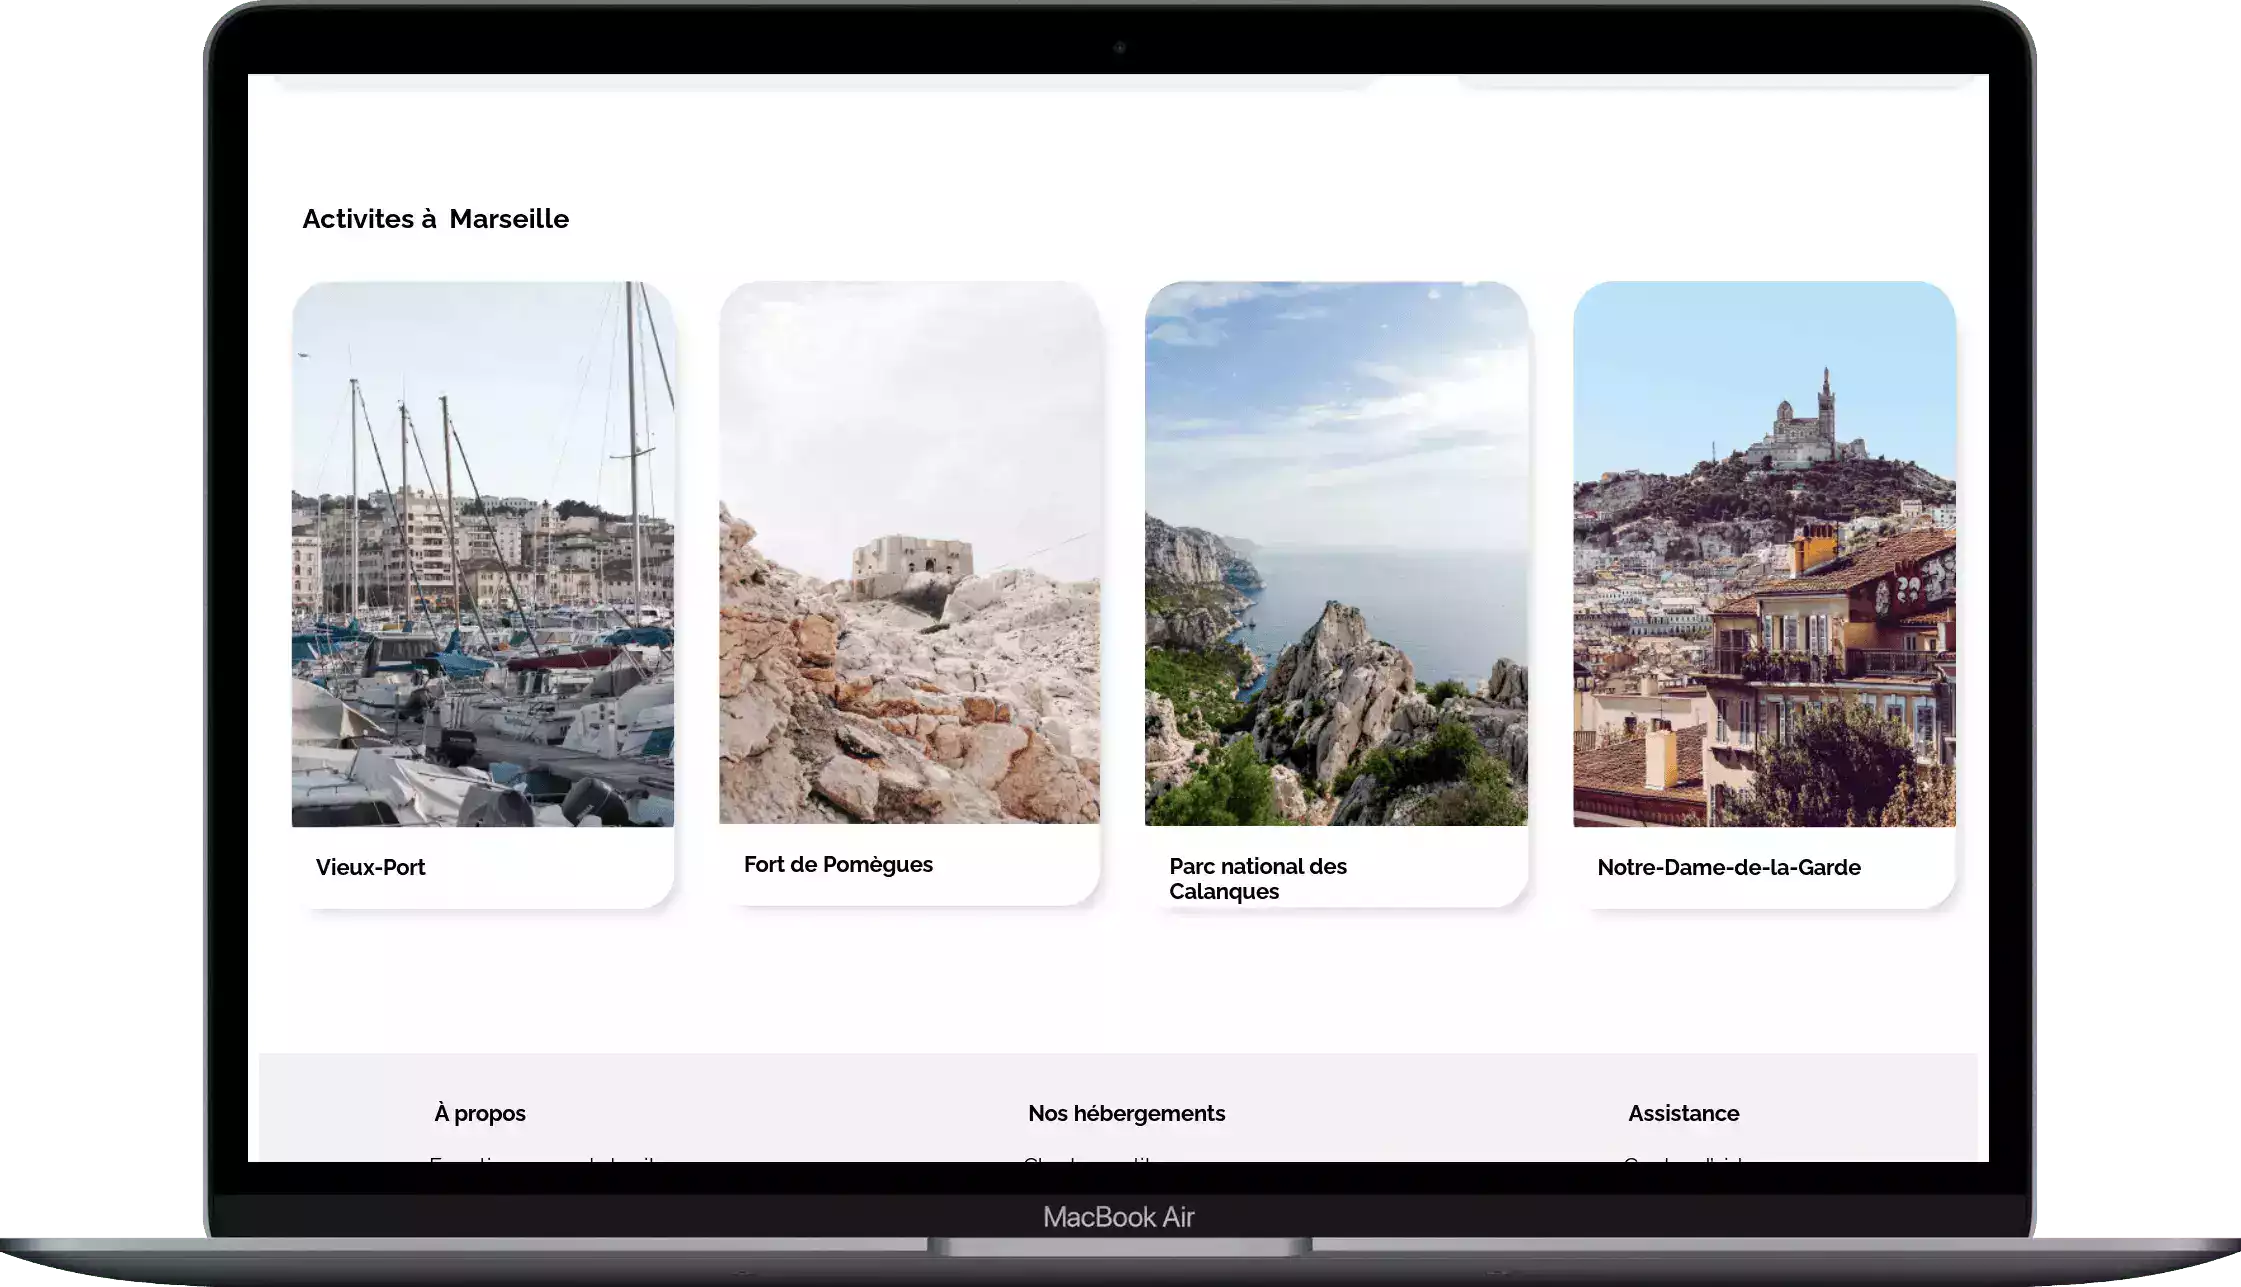Click the laptop webcam dot

click(x=1120, y=47)
